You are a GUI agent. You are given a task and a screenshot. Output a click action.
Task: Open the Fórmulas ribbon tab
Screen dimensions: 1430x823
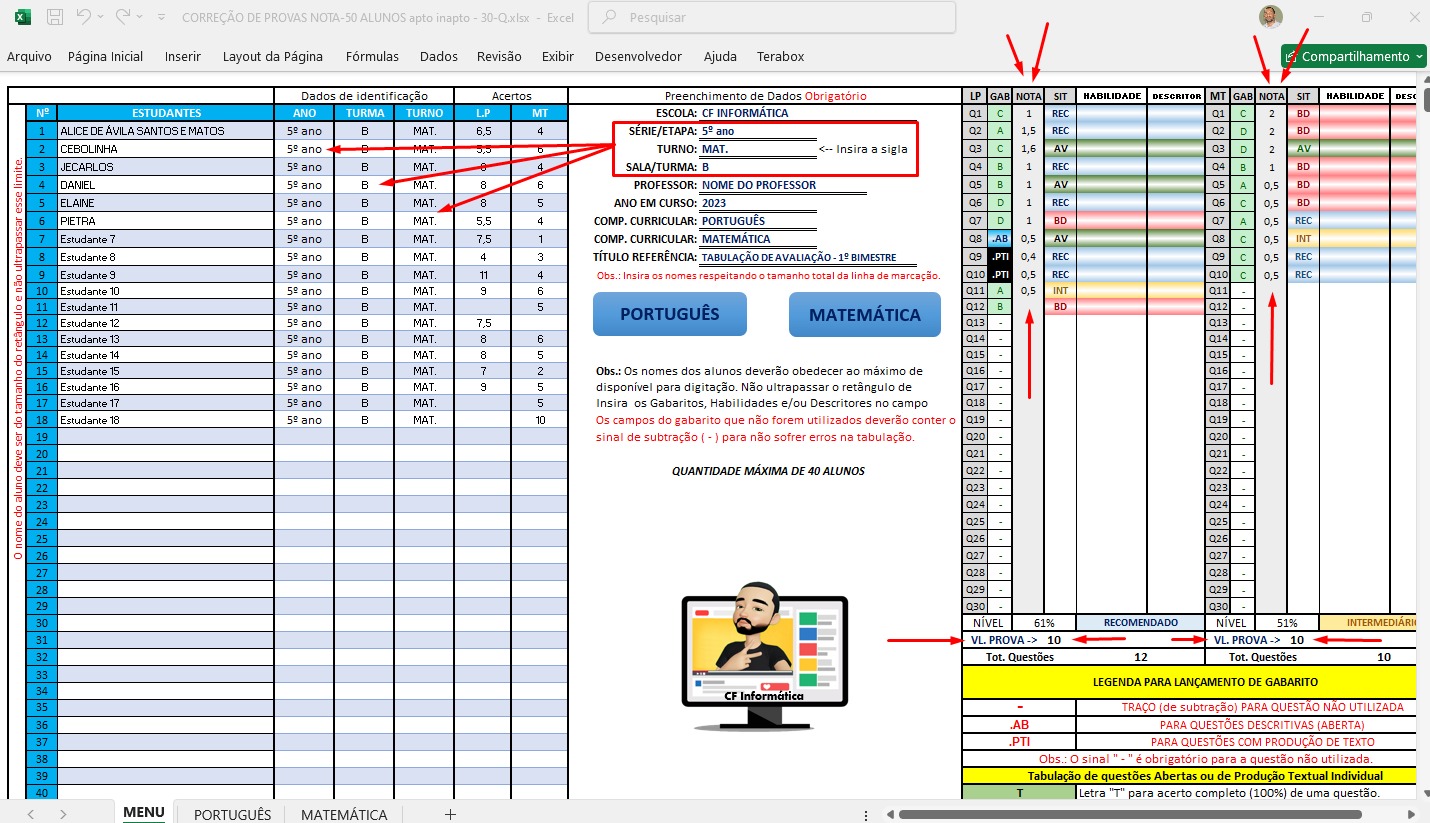click(372, 57)
